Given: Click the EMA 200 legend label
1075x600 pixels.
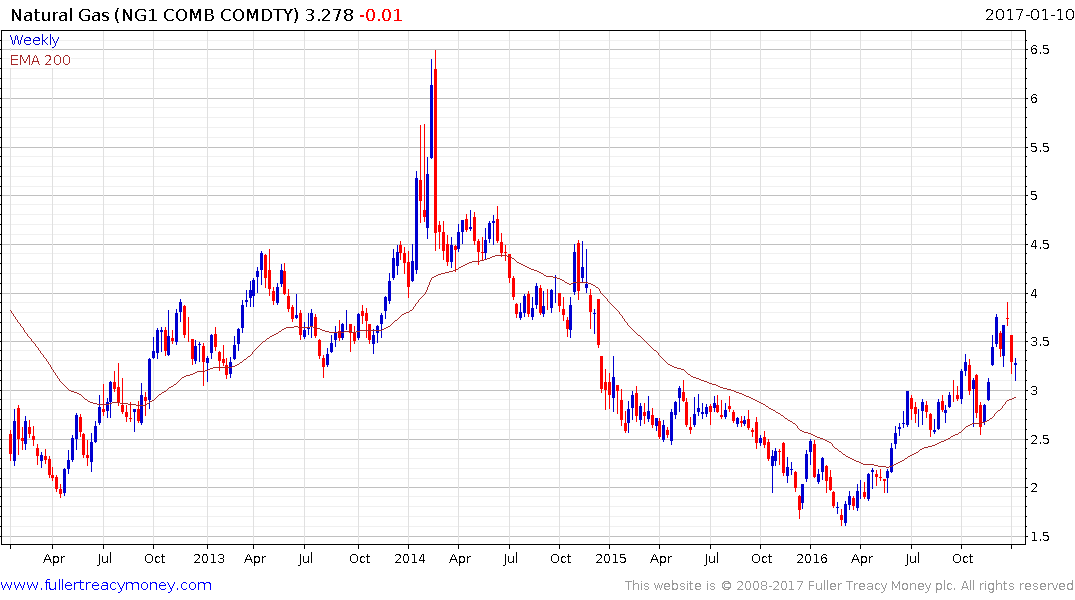Looking at the screenshot, I should coord(40,60).
